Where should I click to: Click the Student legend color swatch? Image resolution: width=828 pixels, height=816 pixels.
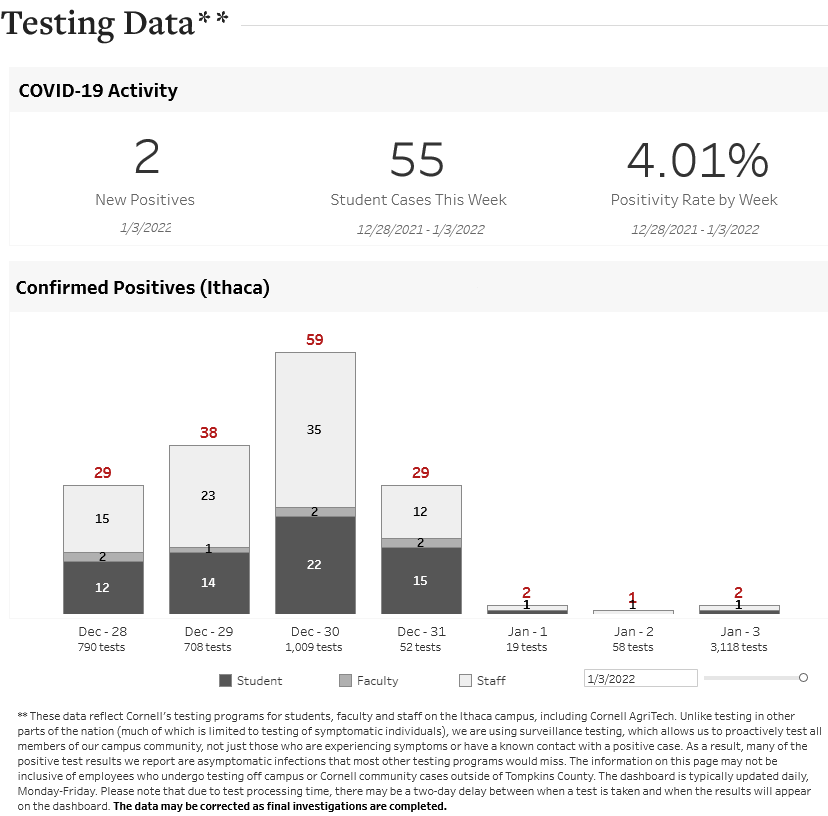coord(225,681)
